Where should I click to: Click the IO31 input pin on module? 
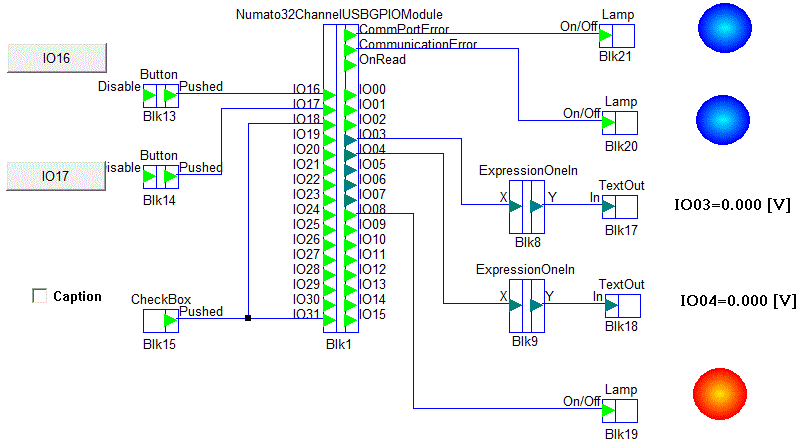point(330,321)
